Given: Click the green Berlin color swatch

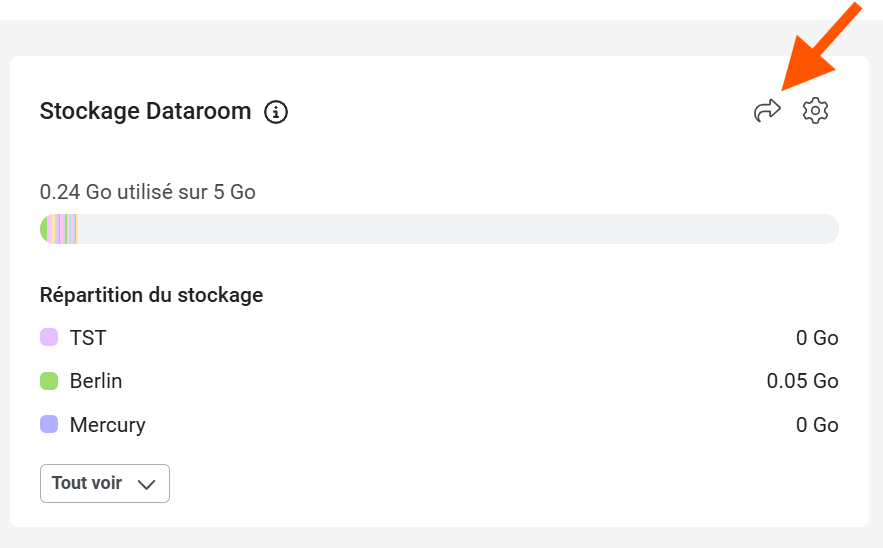Looking at the screenshot, I should 49,381.
